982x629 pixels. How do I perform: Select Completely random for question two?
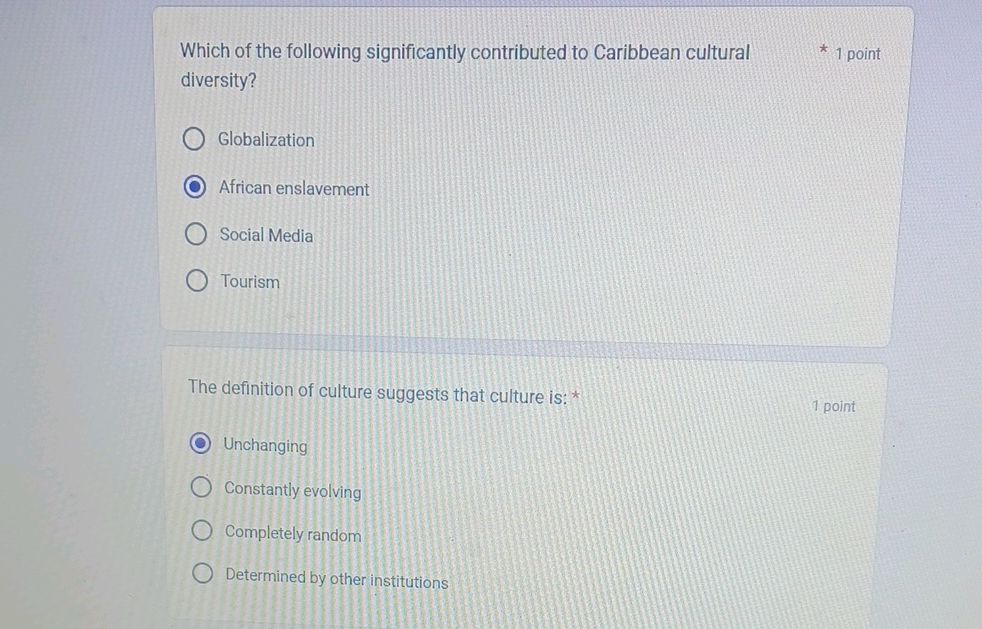click(x=202, y=530)
